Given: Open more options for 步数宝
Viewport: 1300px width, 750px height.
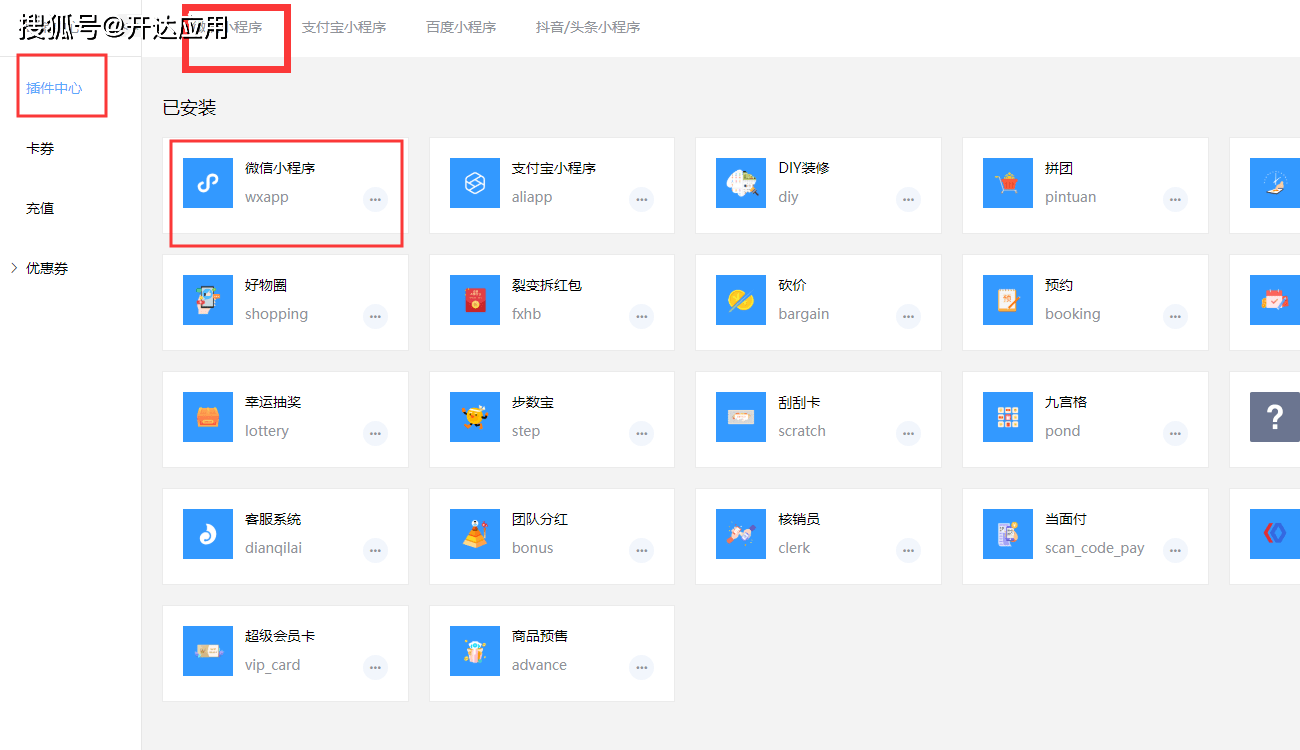Looking at the screenshot, I should [642, 433].
